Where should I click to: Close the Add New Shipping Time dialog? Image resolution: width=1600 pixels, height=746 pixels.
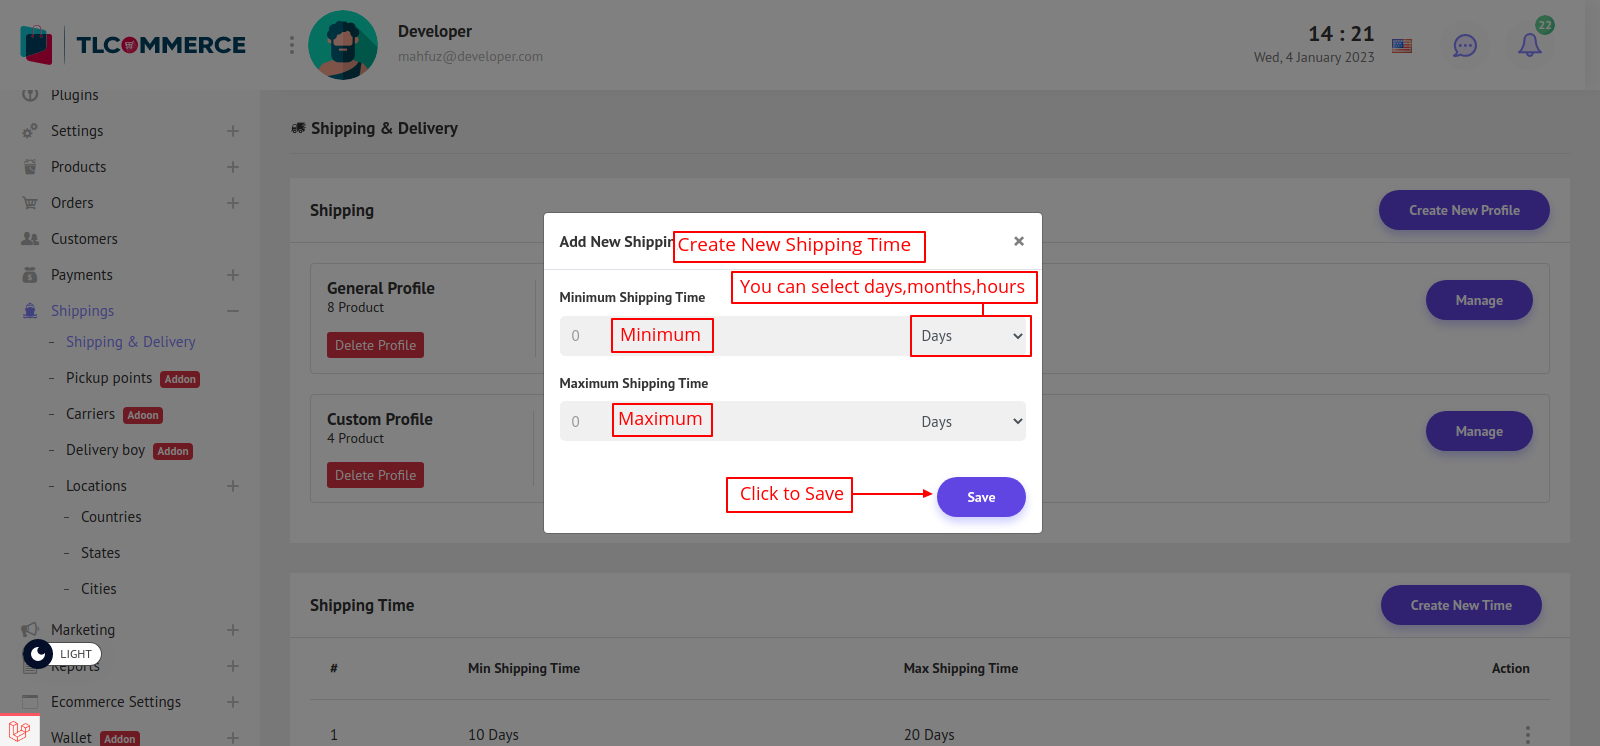pyautogui.click(x=1018, y=241)
